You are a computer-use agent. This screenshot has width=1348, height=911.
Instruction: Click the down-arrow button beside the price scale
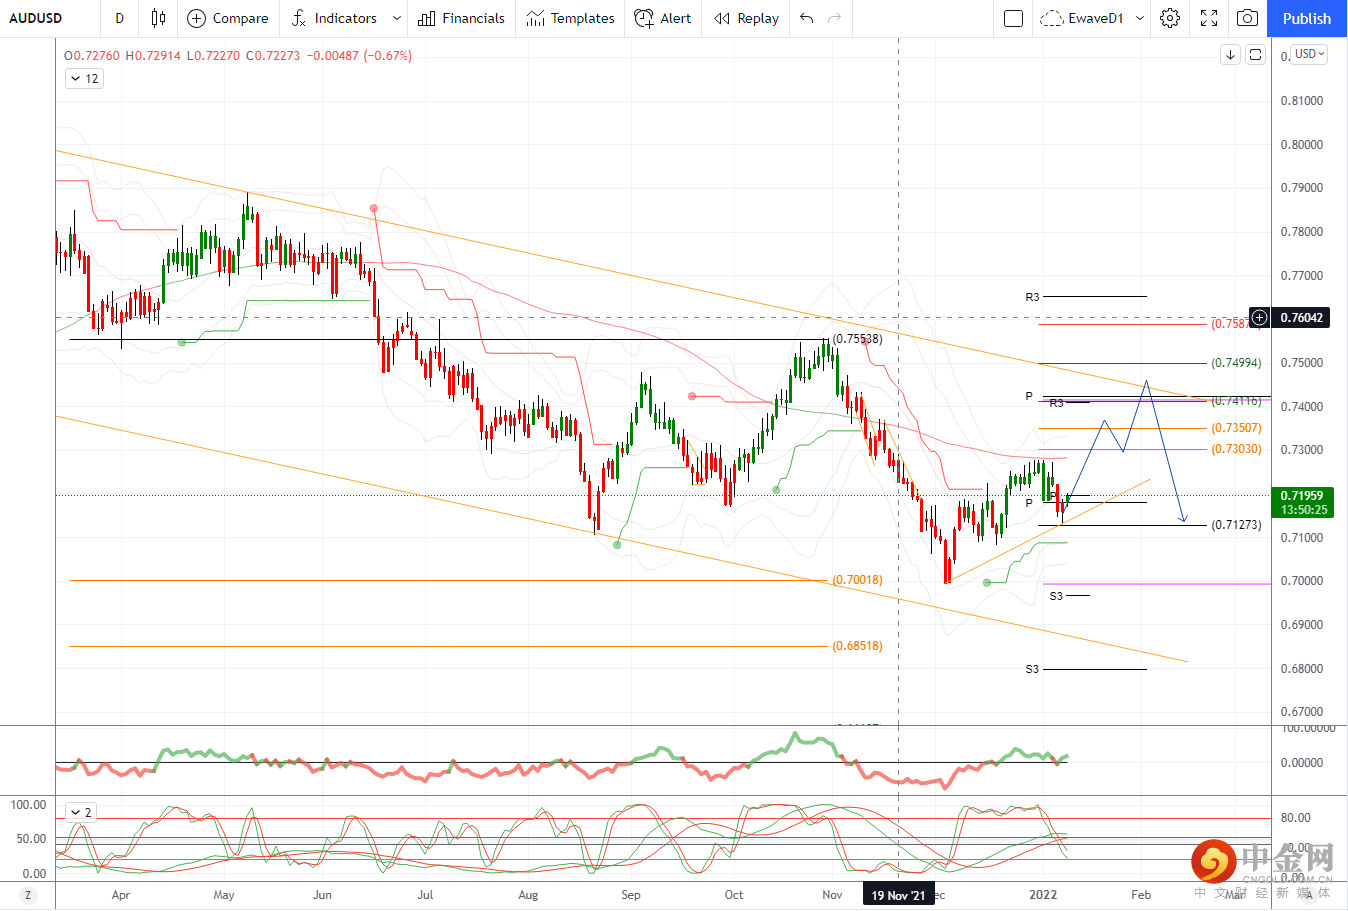1231,55
